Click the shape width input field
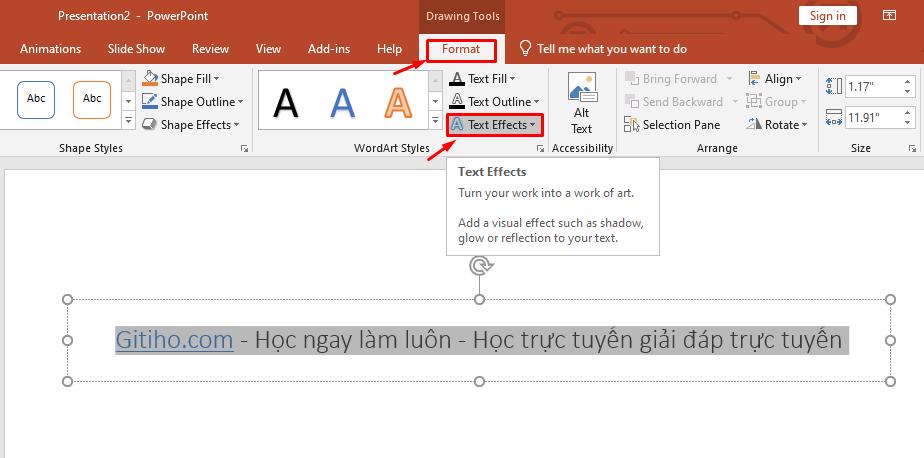The height and width of the screenshot is (458, 924). [873, 118]
